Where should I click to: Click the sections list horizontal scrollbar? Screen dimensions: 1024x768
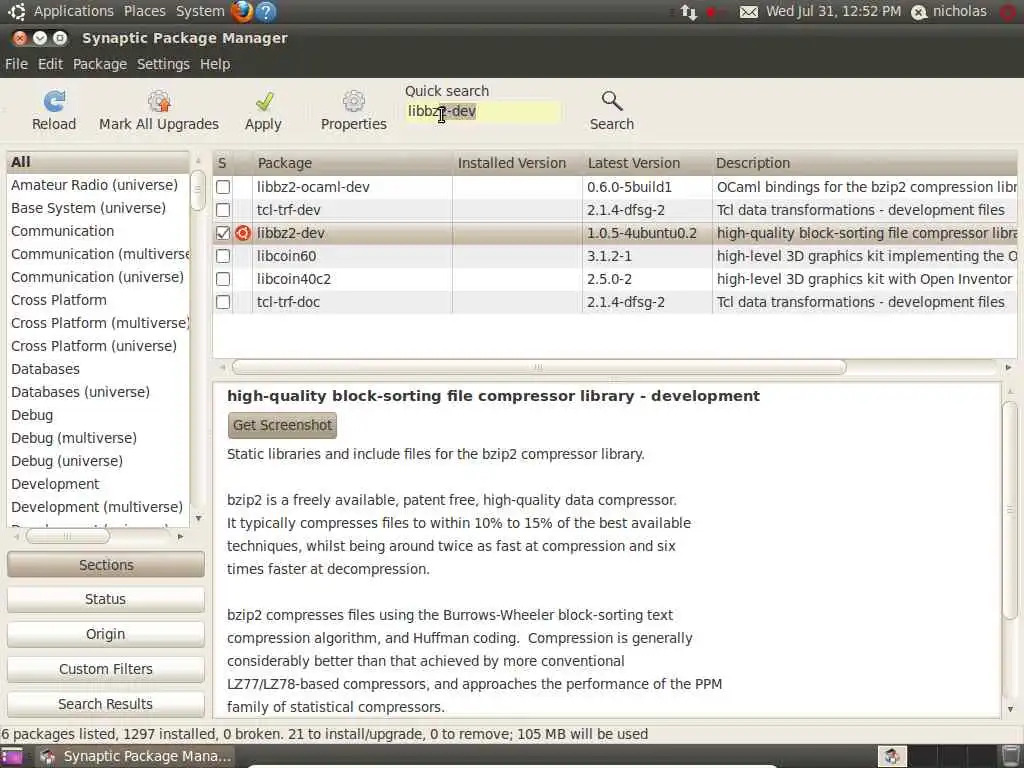coord(67,536)
